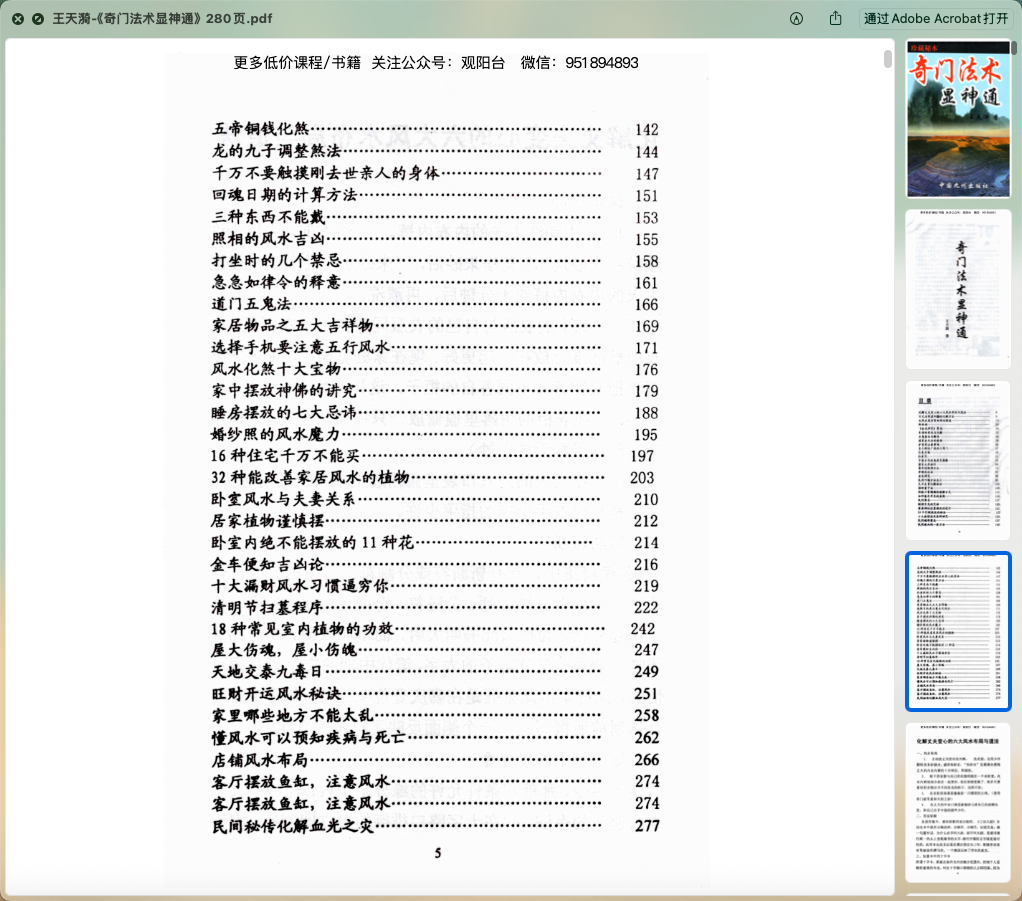The image size is (1022, 901).
Task: Click the 五帝铜钱化煞 contents entry
Action: tap(261, 129)
